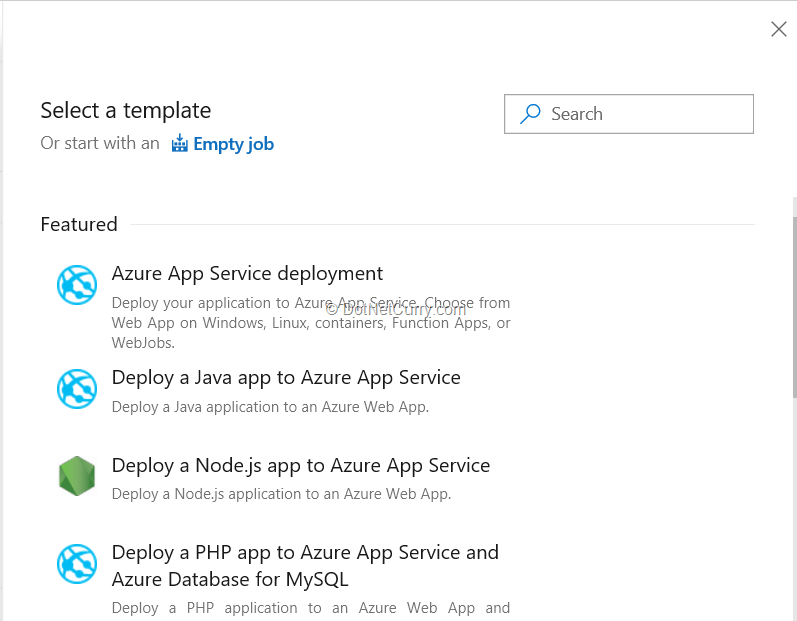Click the magnifier icon in Search box
This screenshot has width=797, height=621.
click(530, 114)
